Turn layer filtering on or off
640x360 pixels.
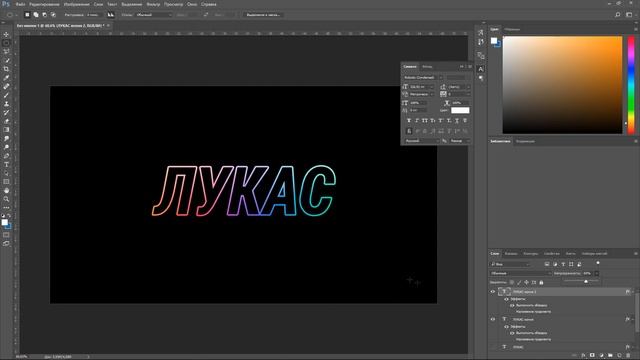coord(598,263)
